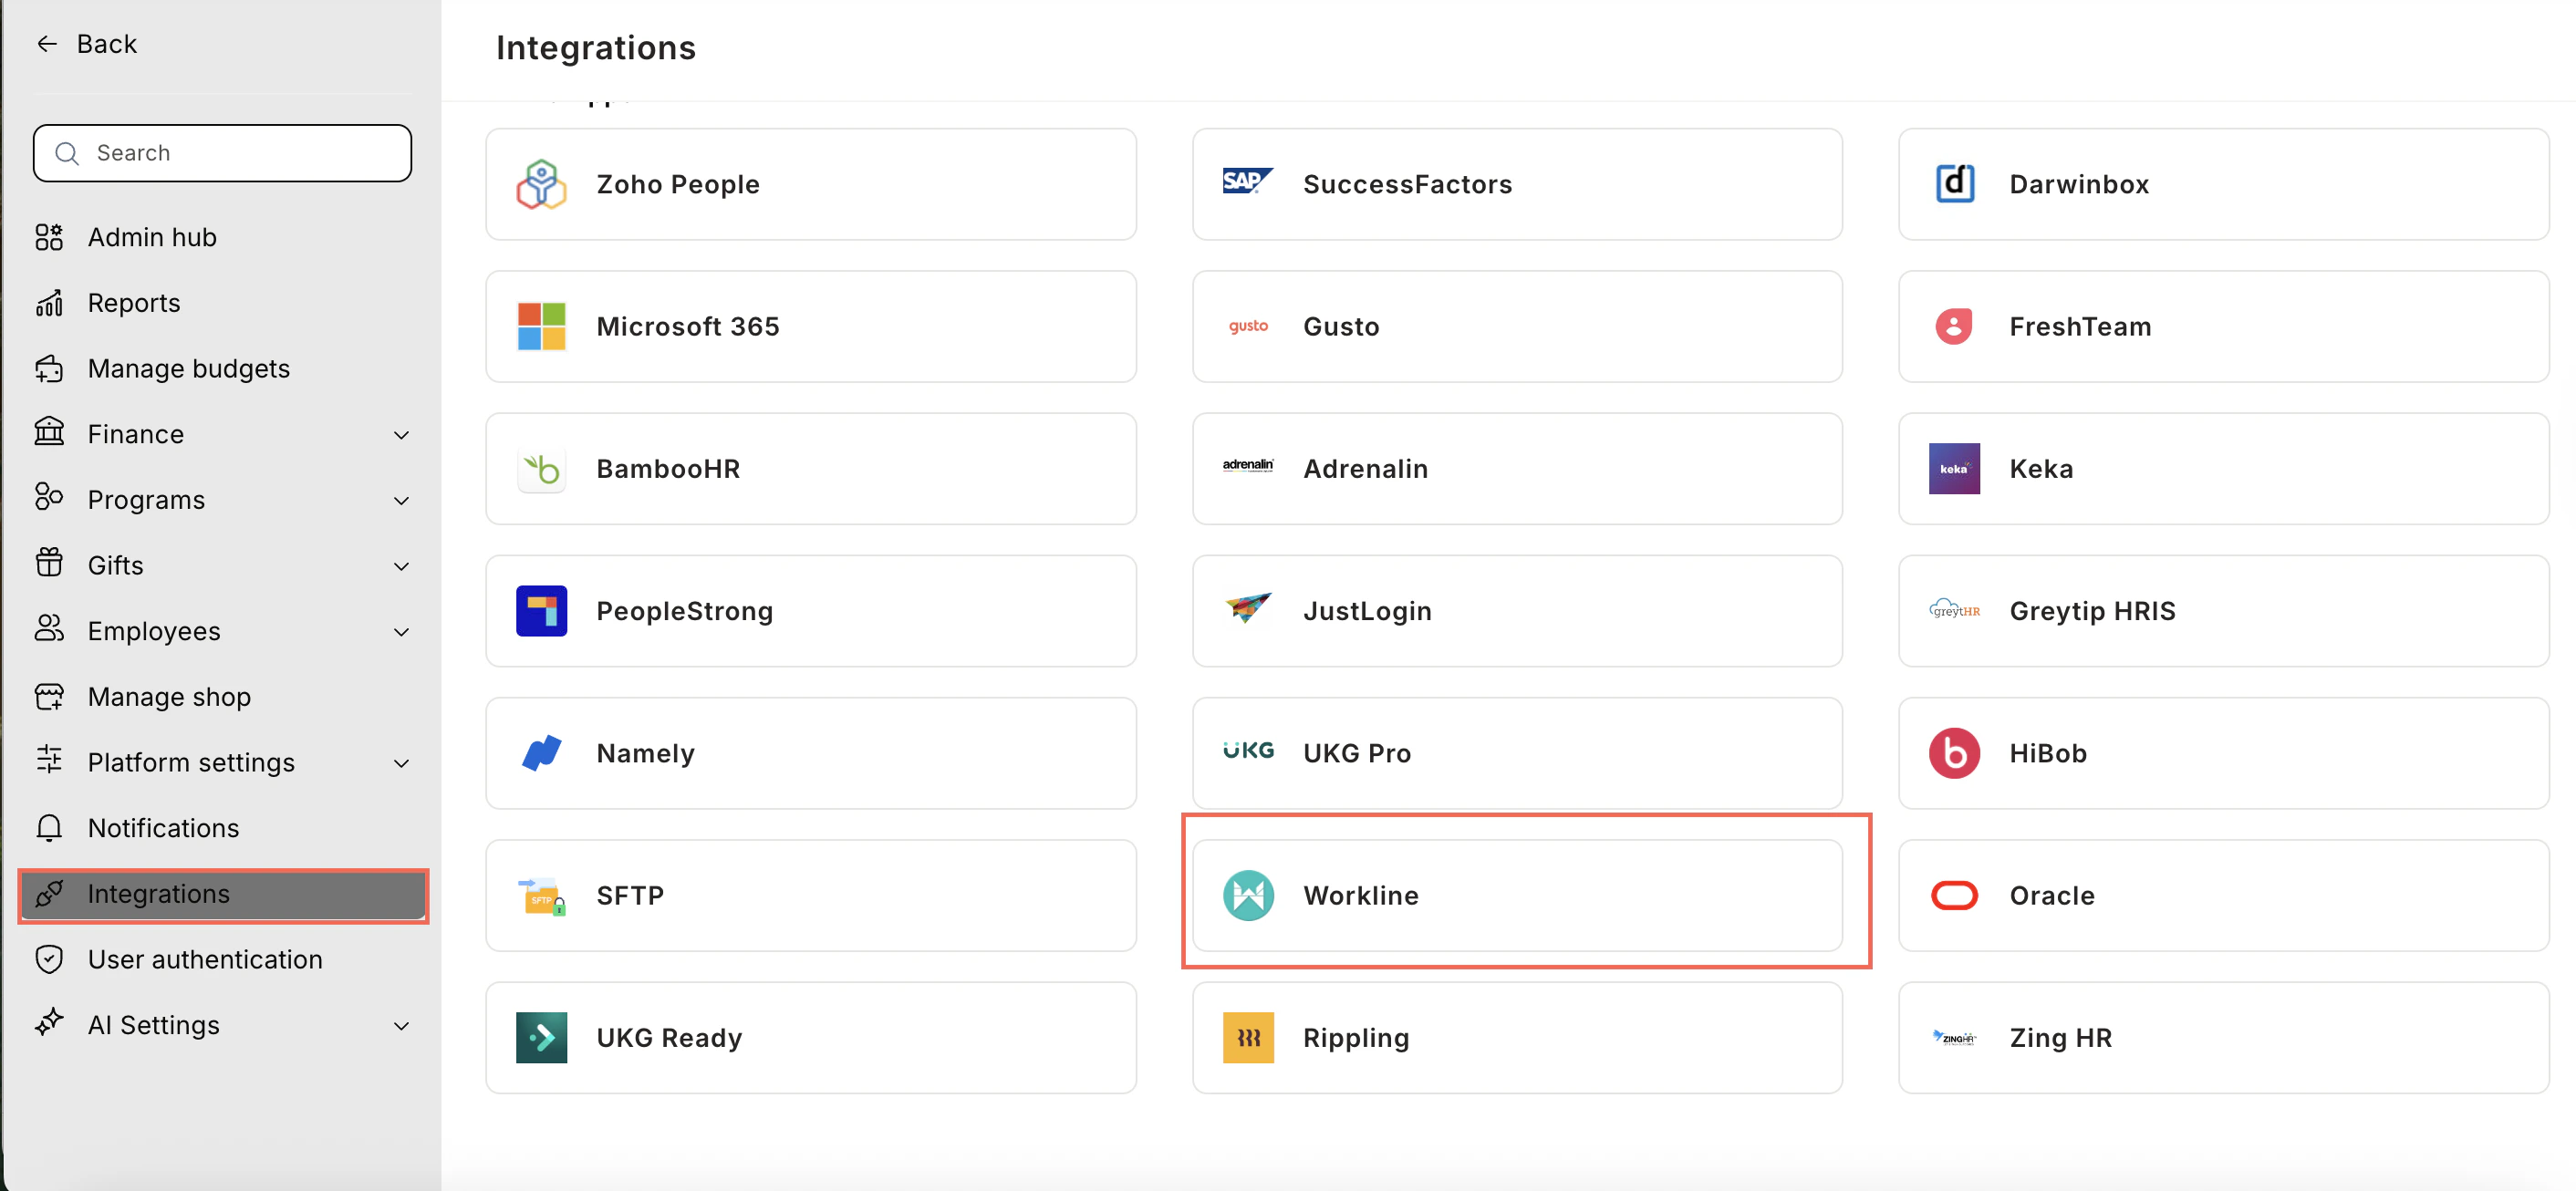Click the yellow Rippling logo
Screen dimensions: 2576x1191
(x=1248, y=1037)
